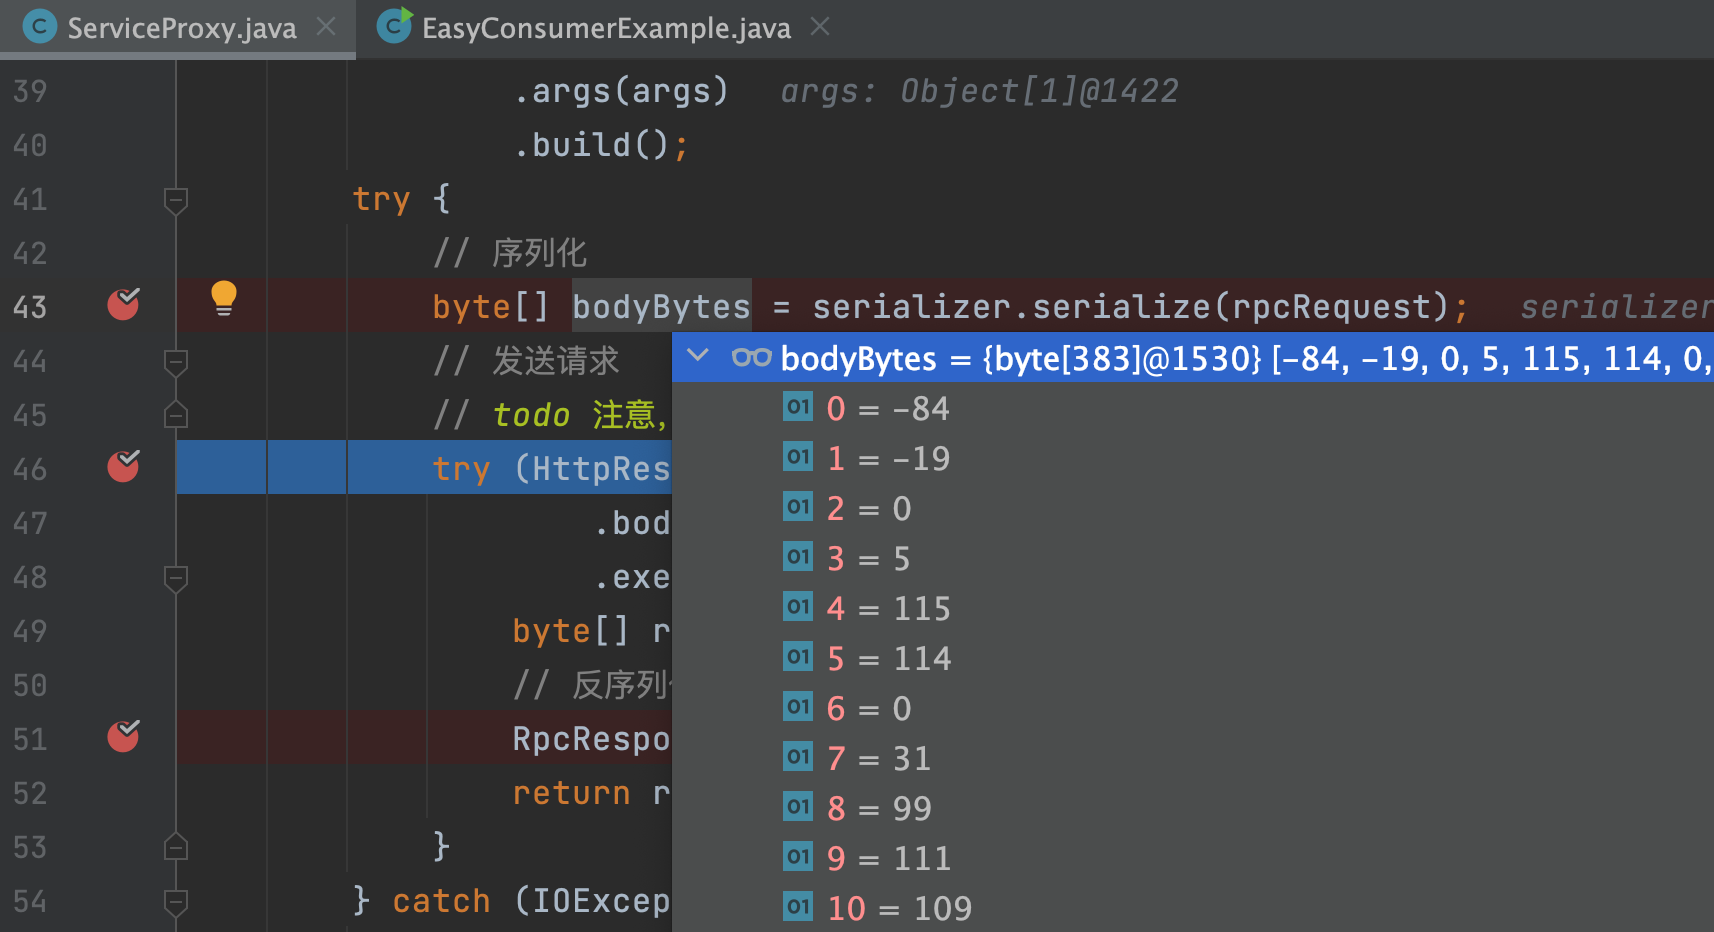The width and height of the screenshot is (1714, 932).
Task: Click the byte type icon for index 10
Action: 797,907
